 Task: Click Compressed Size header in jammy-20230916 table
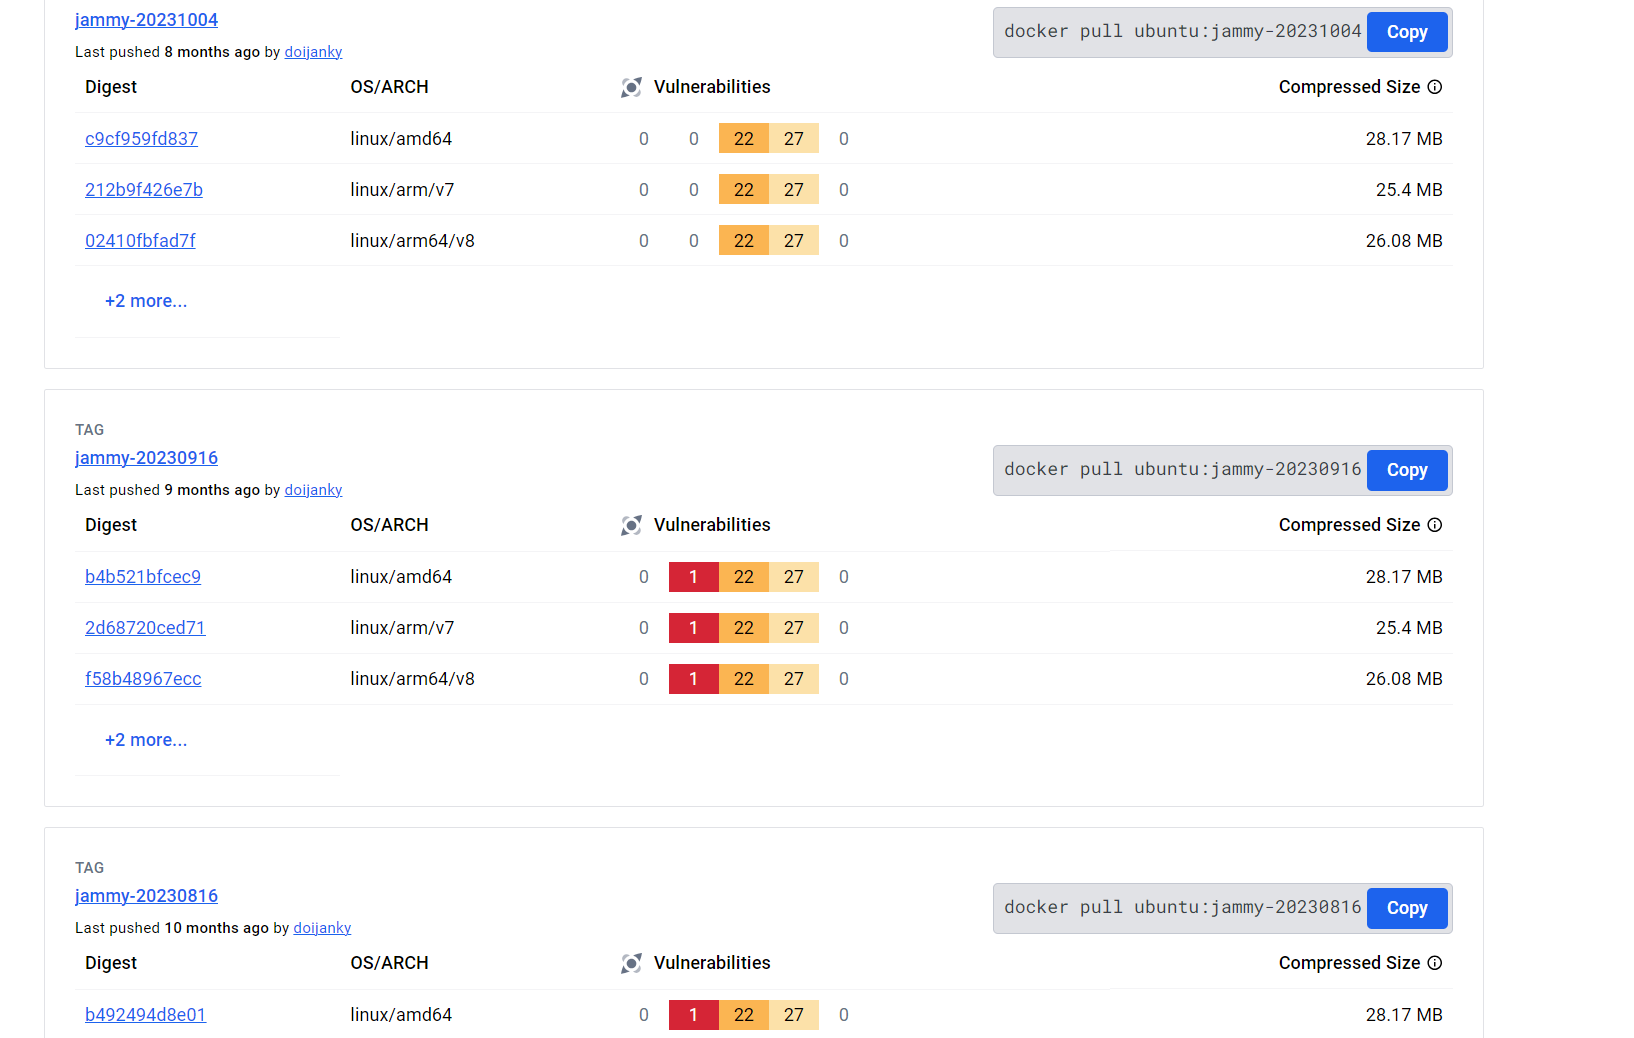pos(1349,525)
